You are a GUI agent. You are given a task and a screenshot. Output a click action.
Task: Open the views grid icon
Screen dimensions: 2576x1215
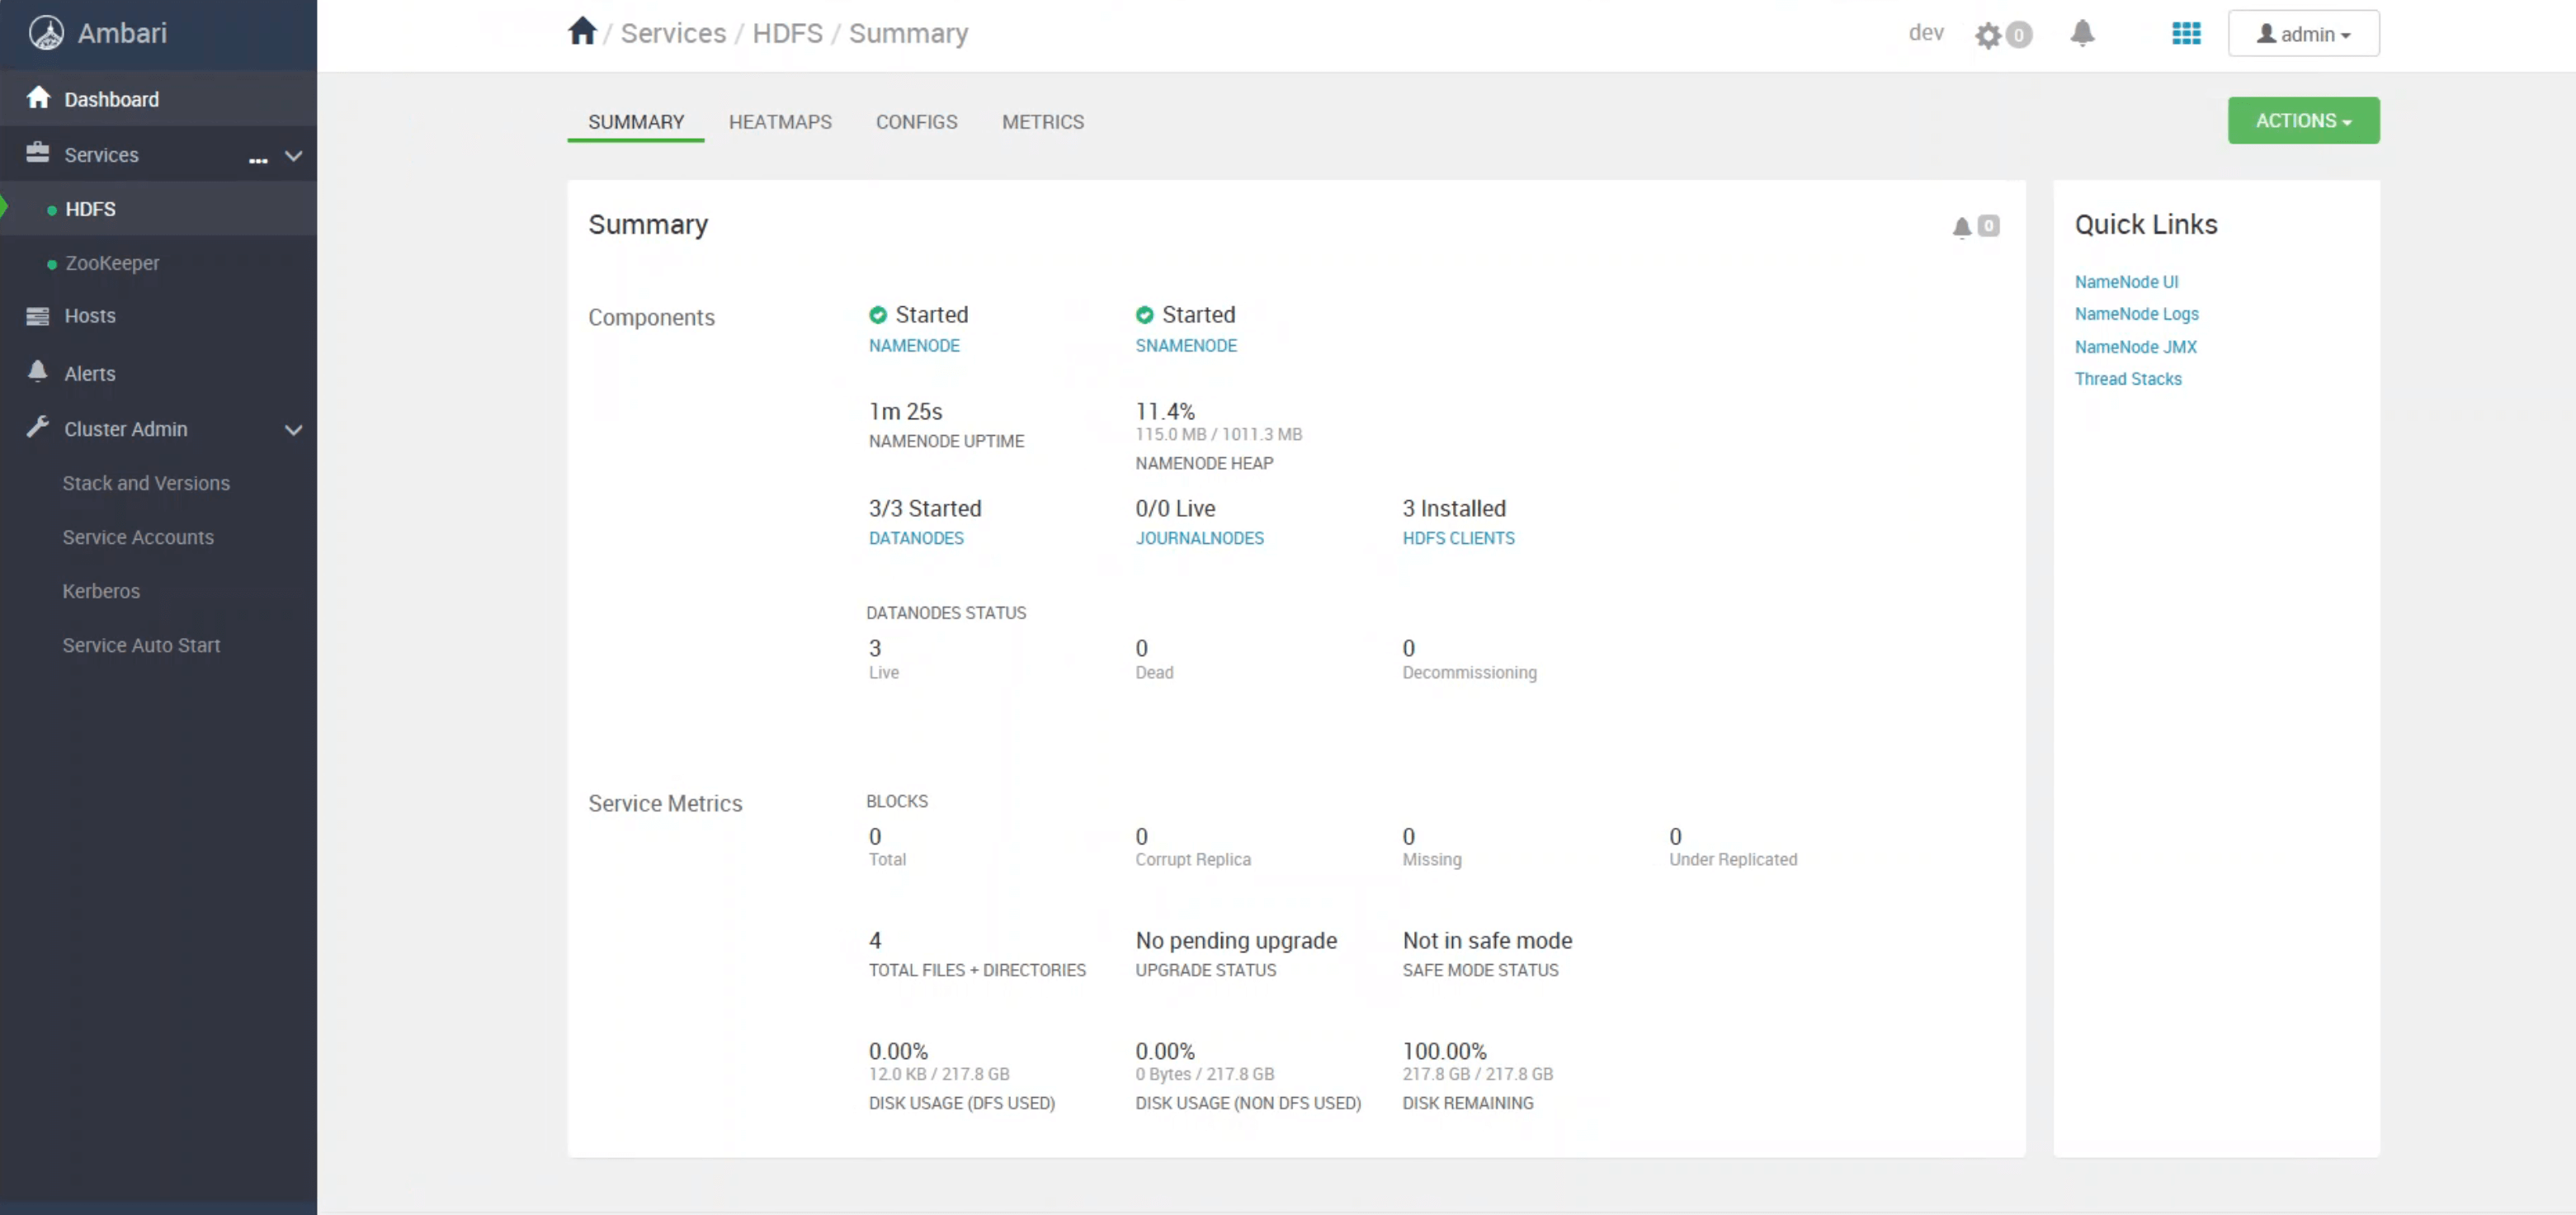click(2186, 33)
